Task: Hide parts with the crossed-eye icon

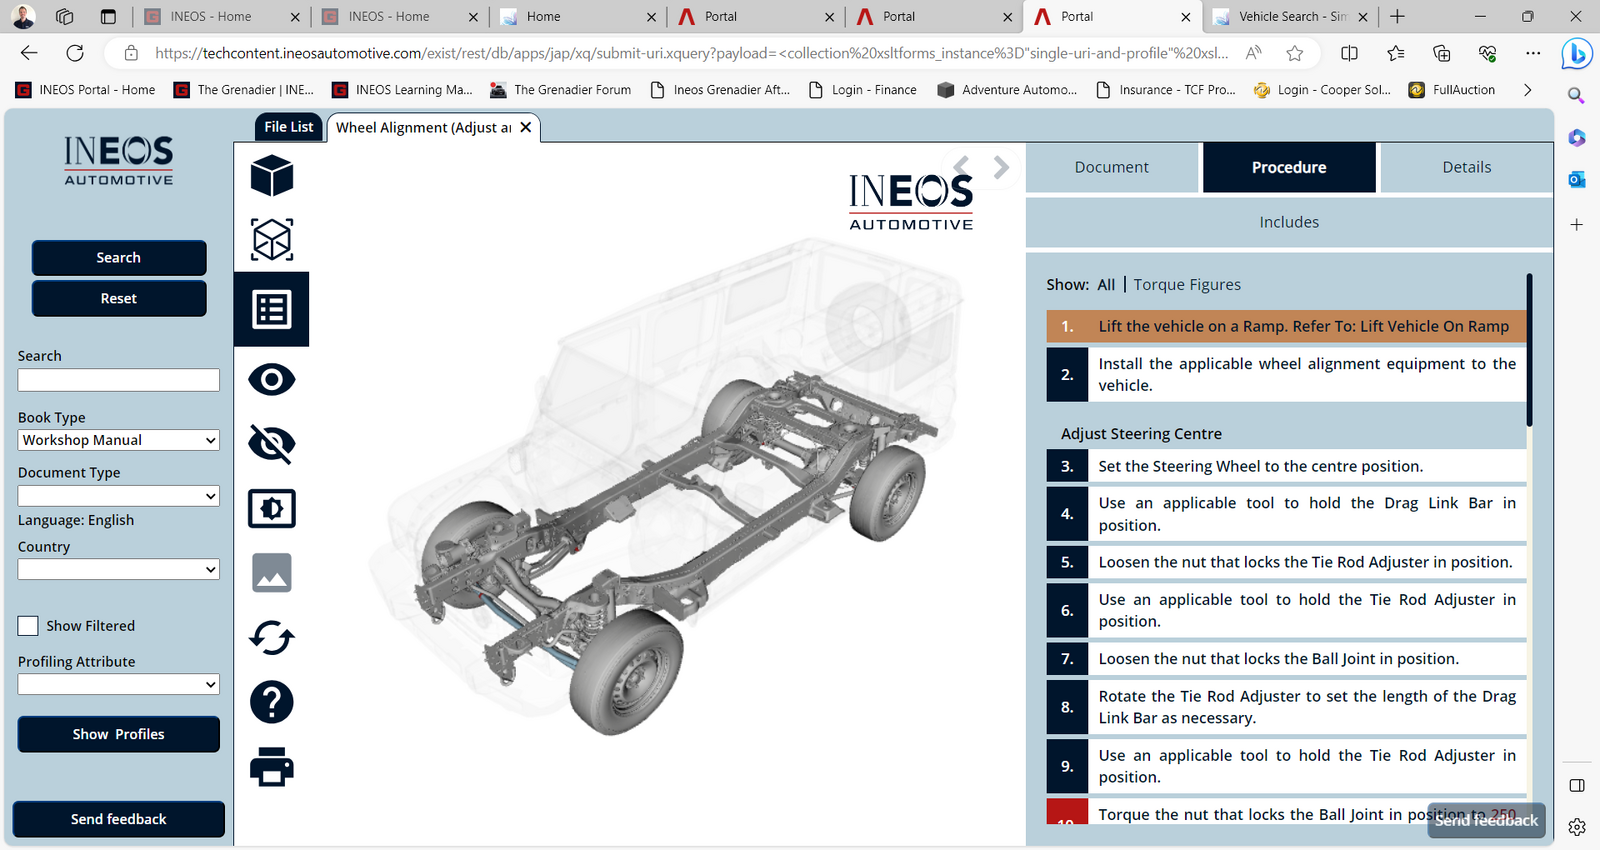Action: point(272,444)
